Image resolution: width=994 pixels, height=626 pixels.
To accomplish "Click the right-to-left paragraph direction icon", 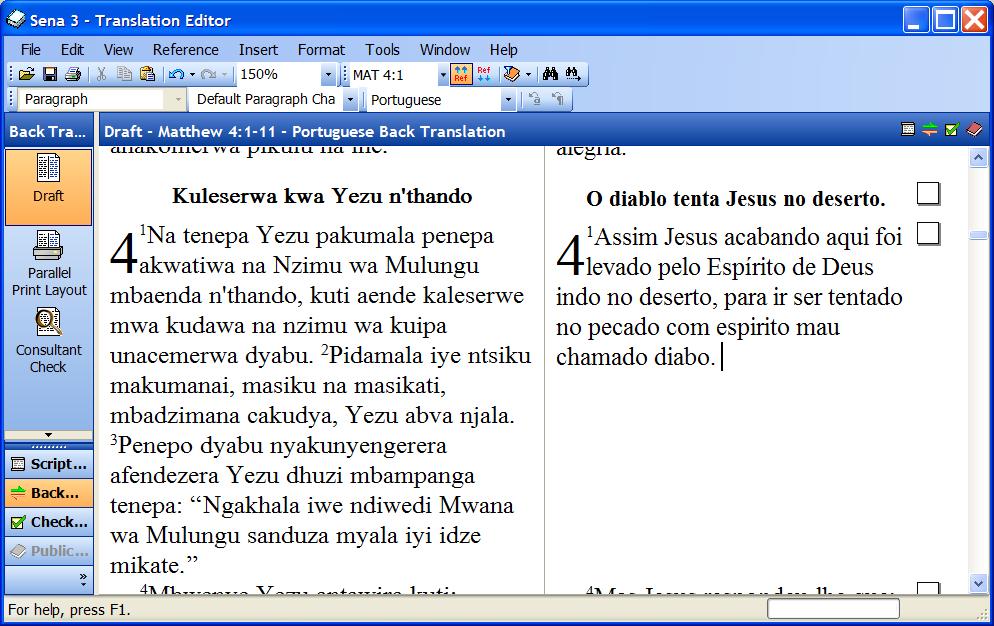I will click(x=558, y=100).
